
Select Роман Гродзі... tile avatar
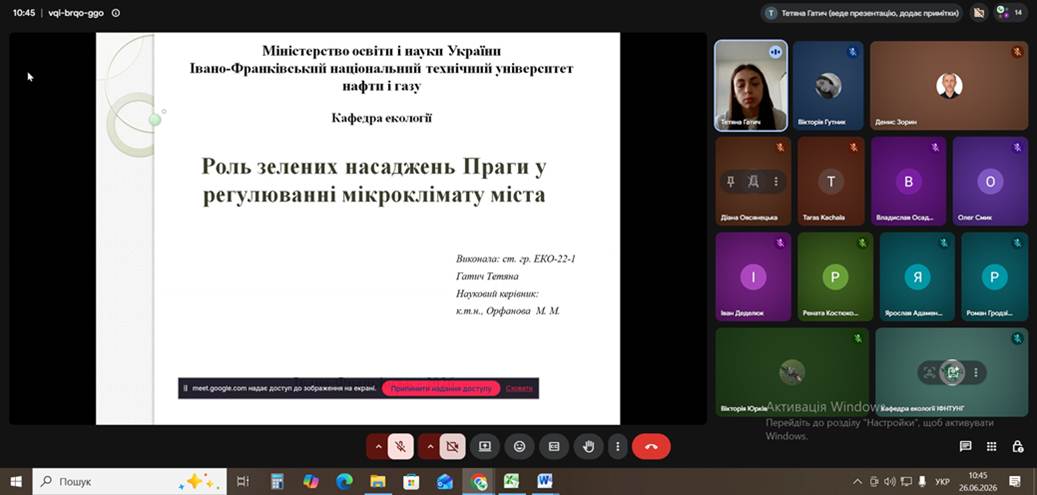pyautogui.click(x=995, y=277)
